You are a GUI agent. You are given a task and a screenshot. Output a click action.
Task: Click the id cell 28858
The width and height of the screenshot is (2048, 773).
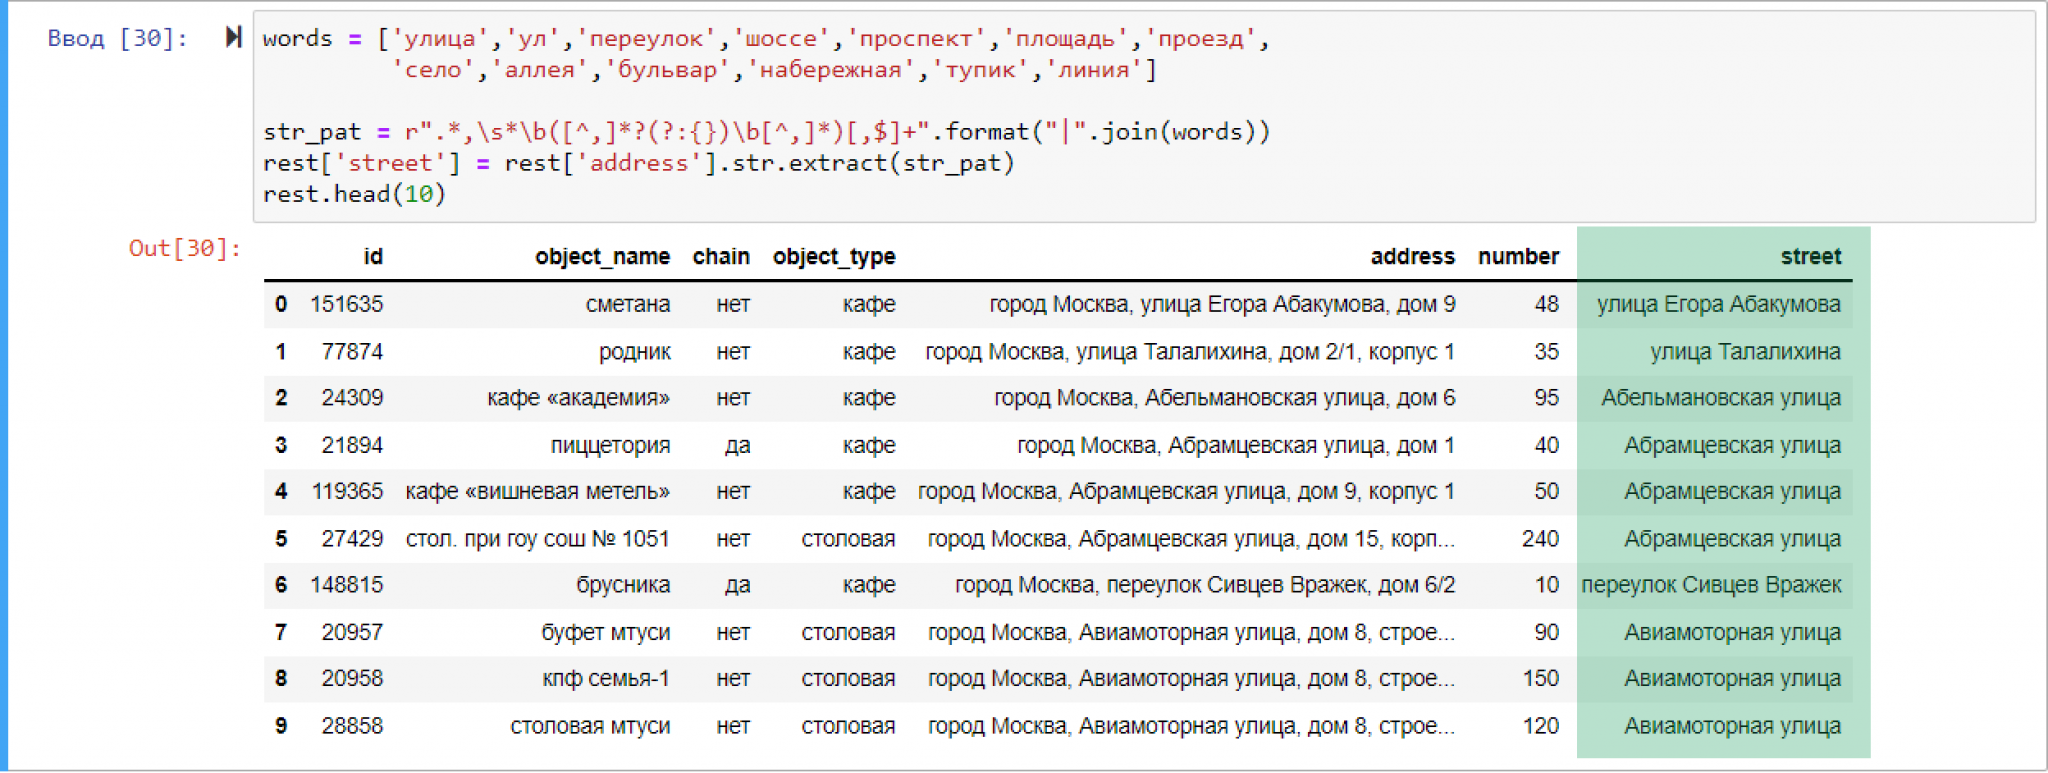(x=352, y=726)
